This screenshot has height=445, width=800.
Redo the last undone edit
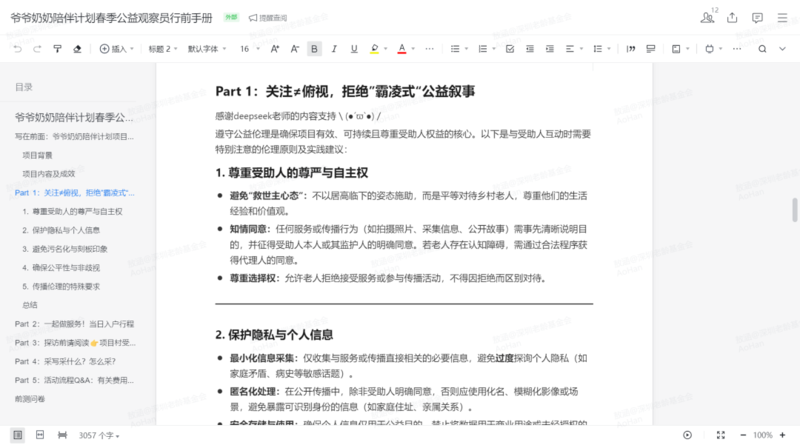(x=37, y=49)
